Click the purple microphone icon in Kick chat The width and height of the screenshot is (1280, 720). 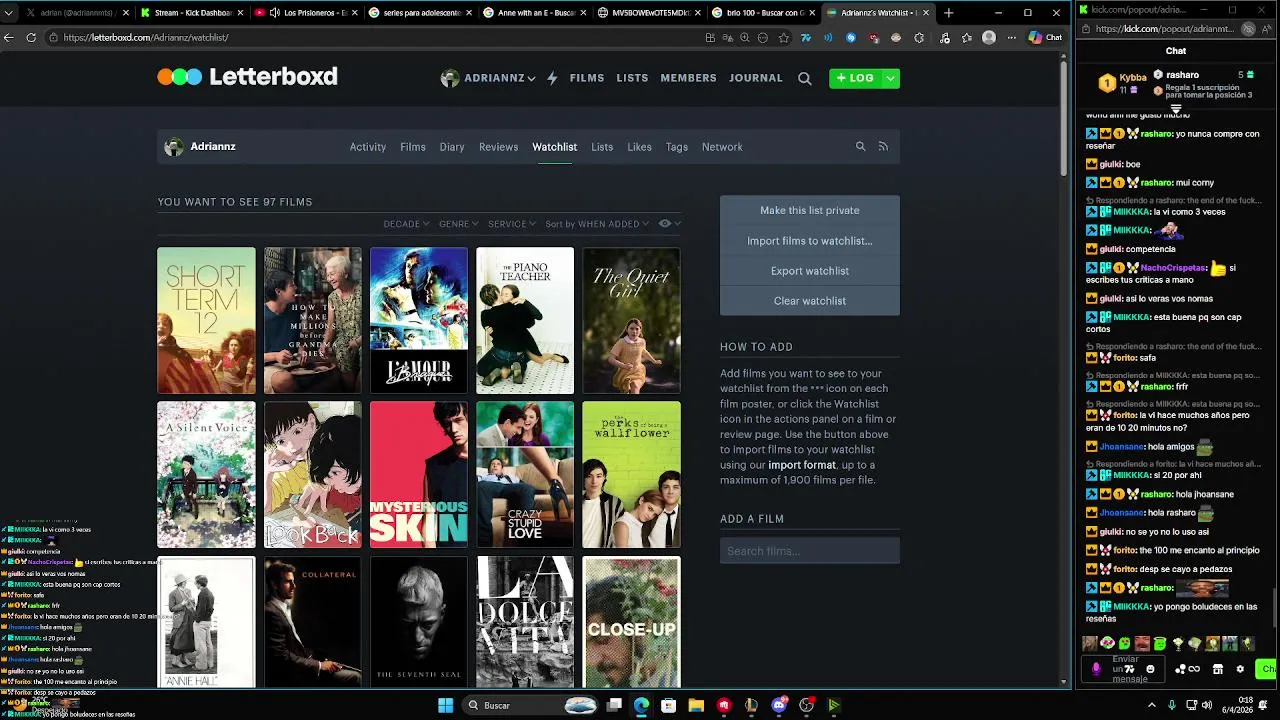[1096, 669]
